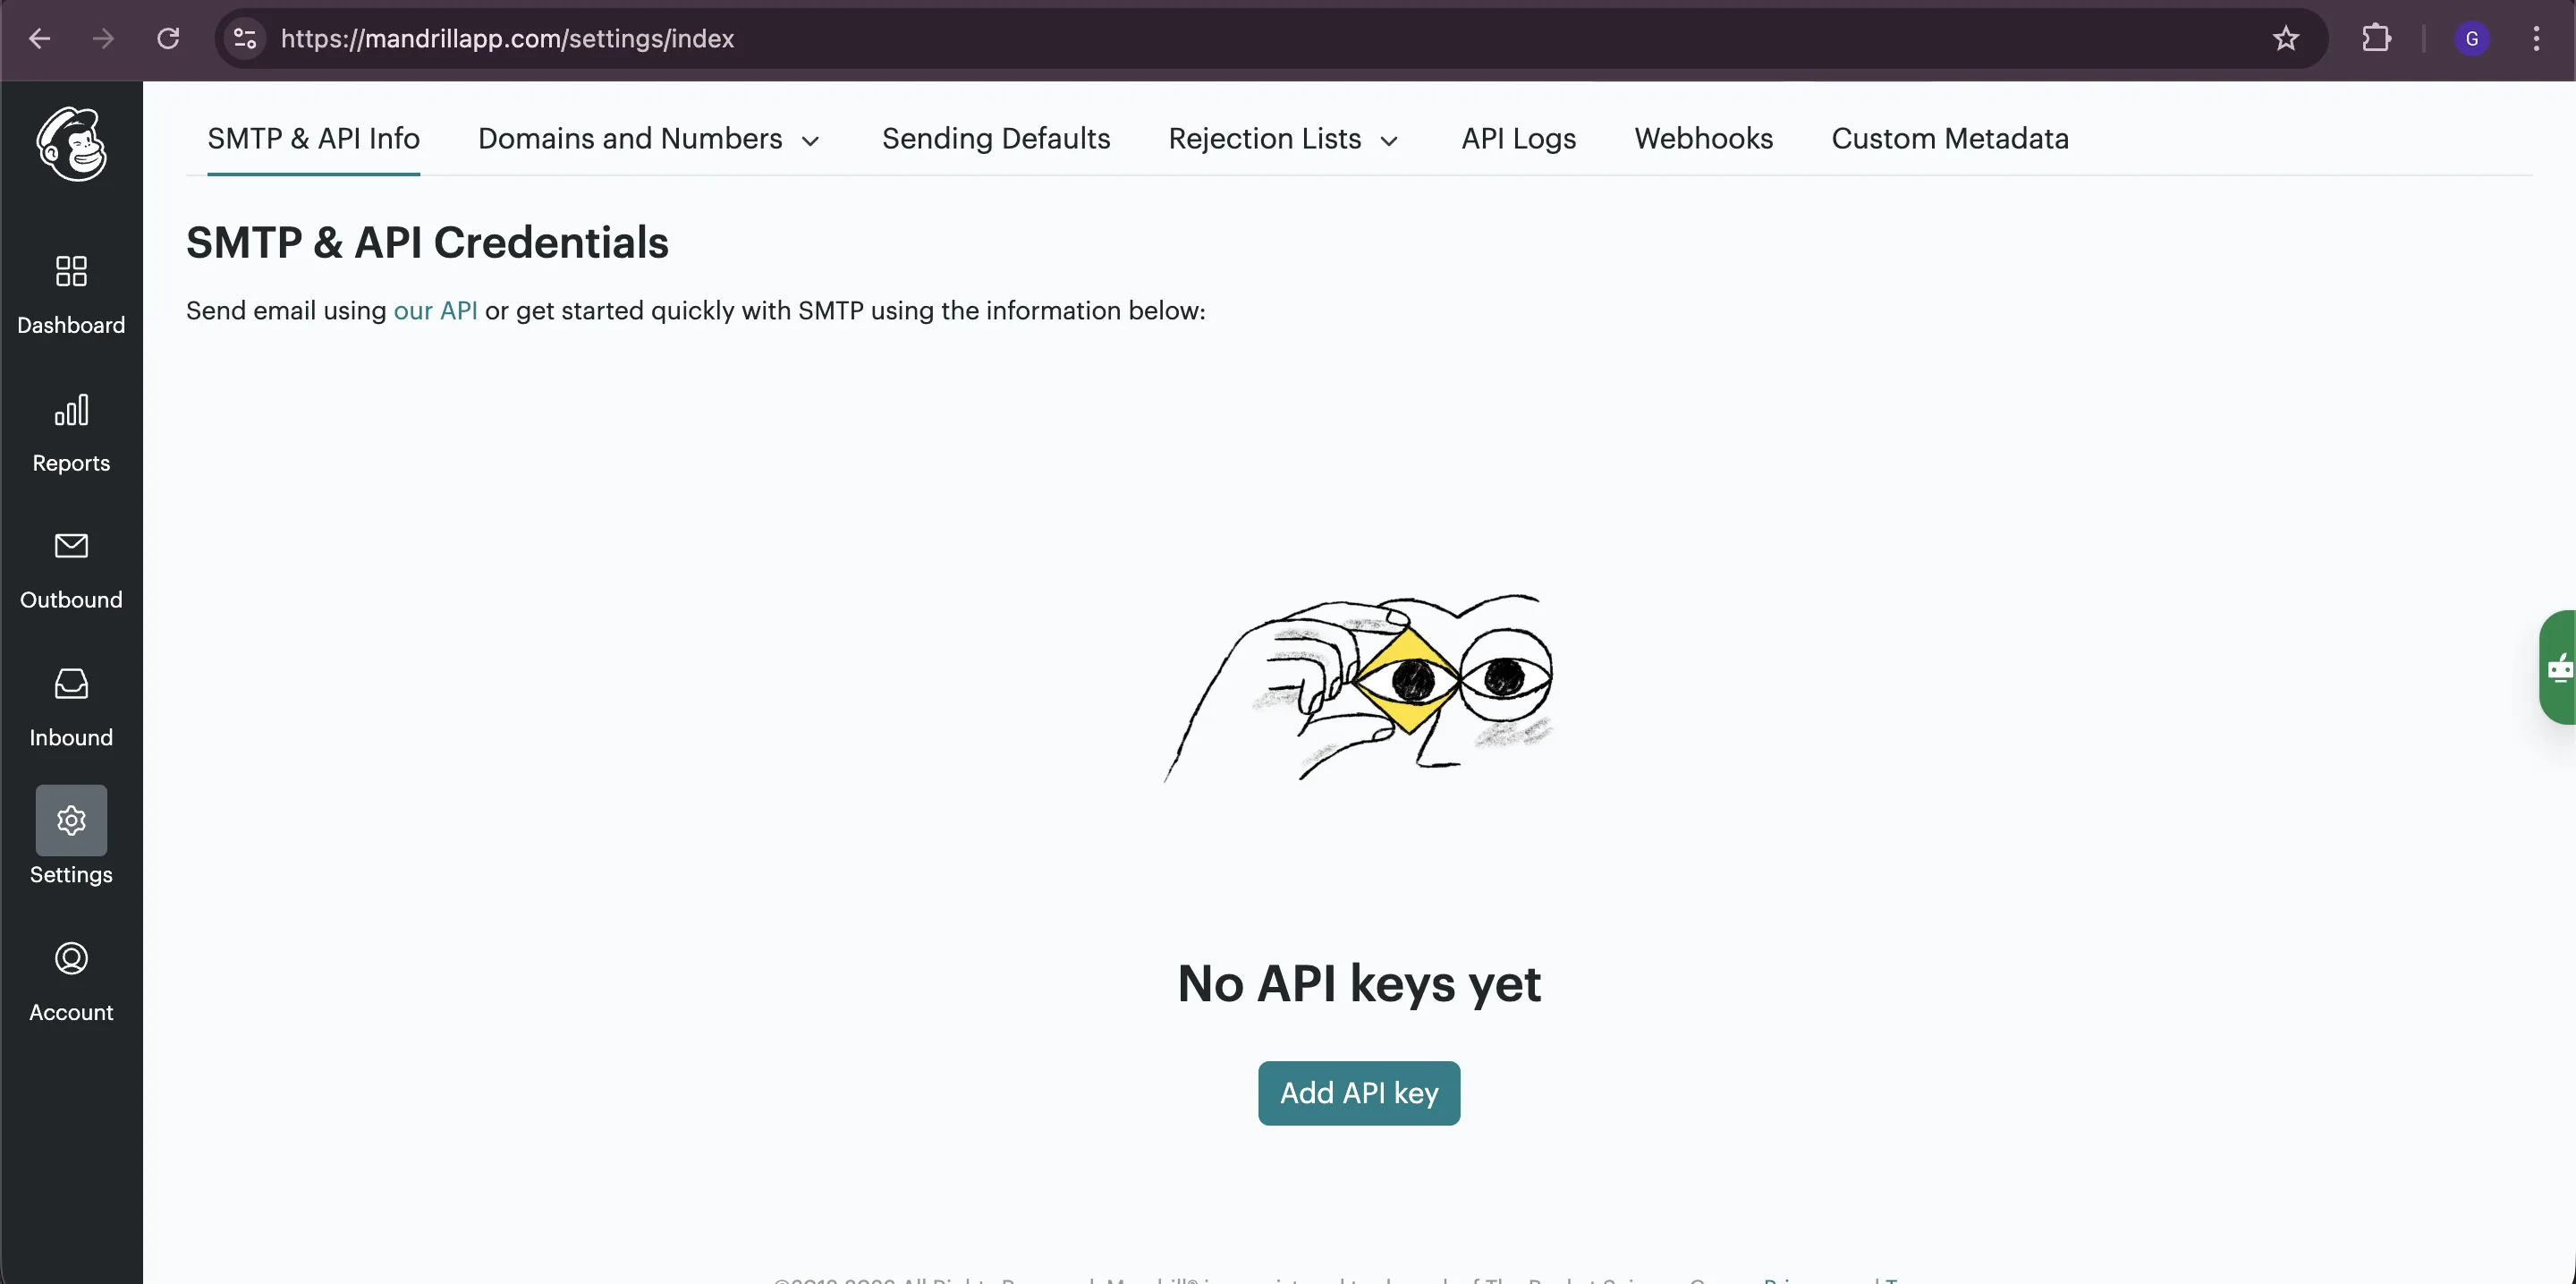Open the green robot help widget
The height and width of the screenshot is (1284, 2576).
pos(2558,667)
